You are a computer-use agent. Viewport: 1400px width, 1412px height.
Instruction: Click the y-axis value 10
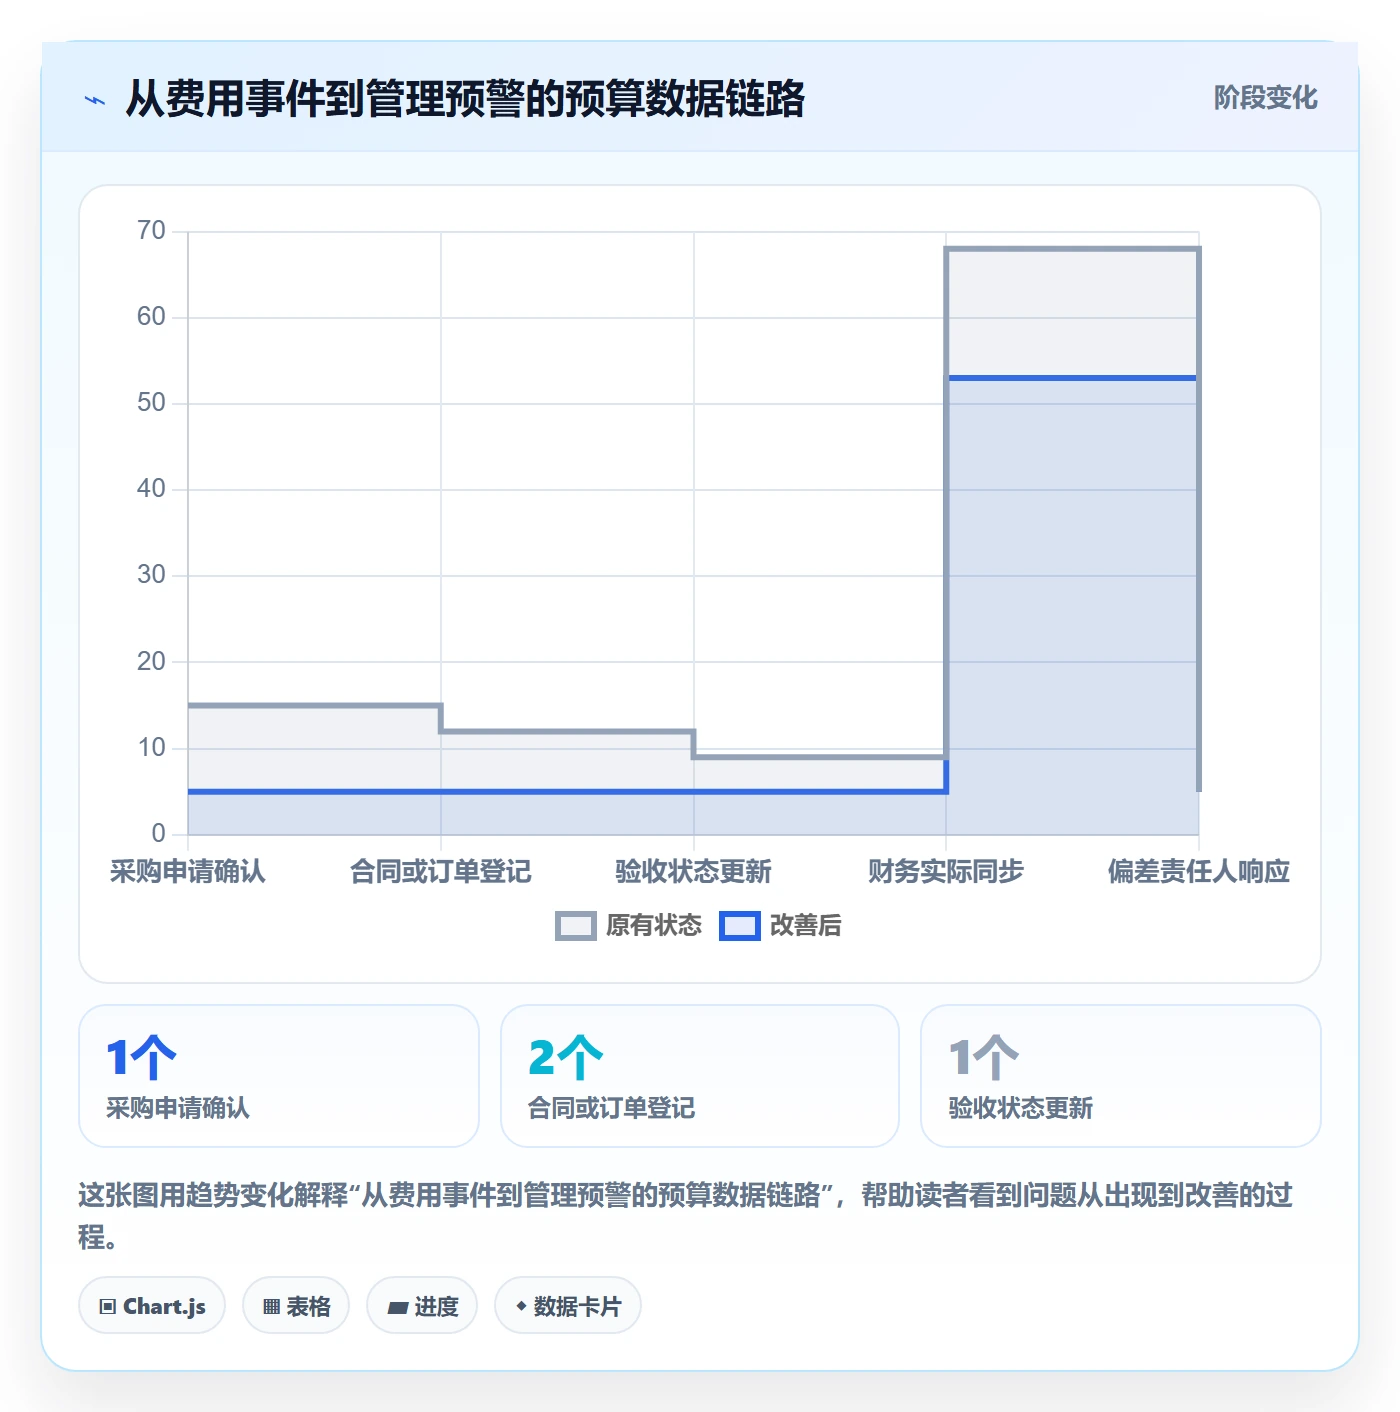pos(151,747)
